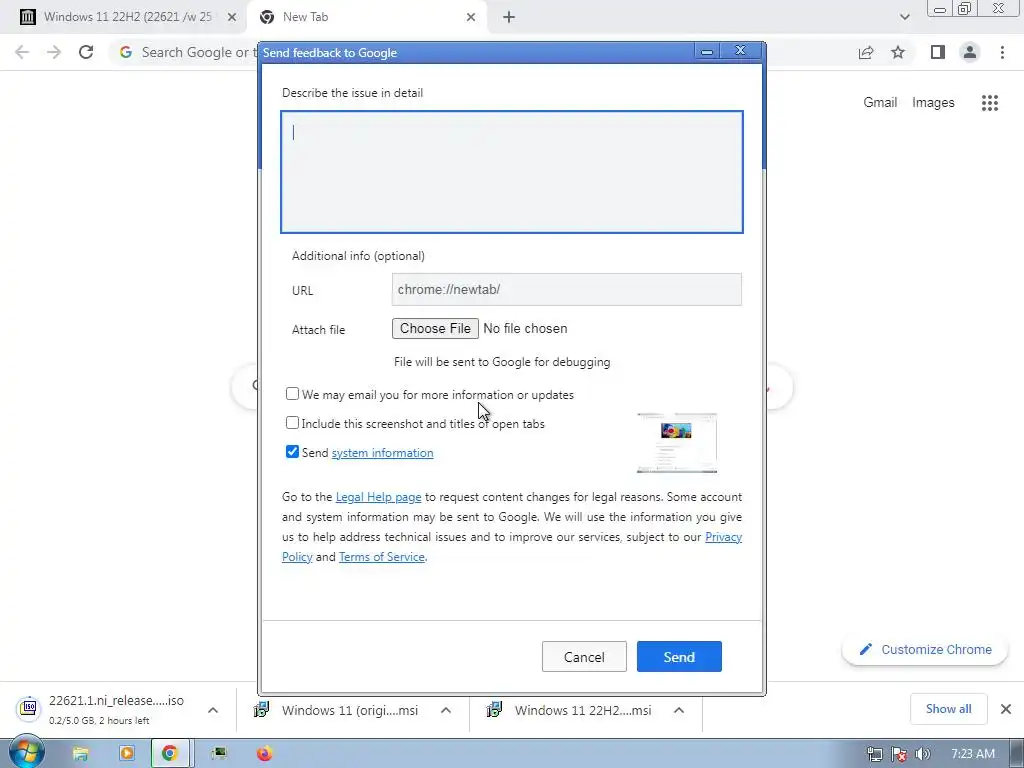Open the Legal Help page link
This screenshot has width=1024, height=768.
pos(378,497)
